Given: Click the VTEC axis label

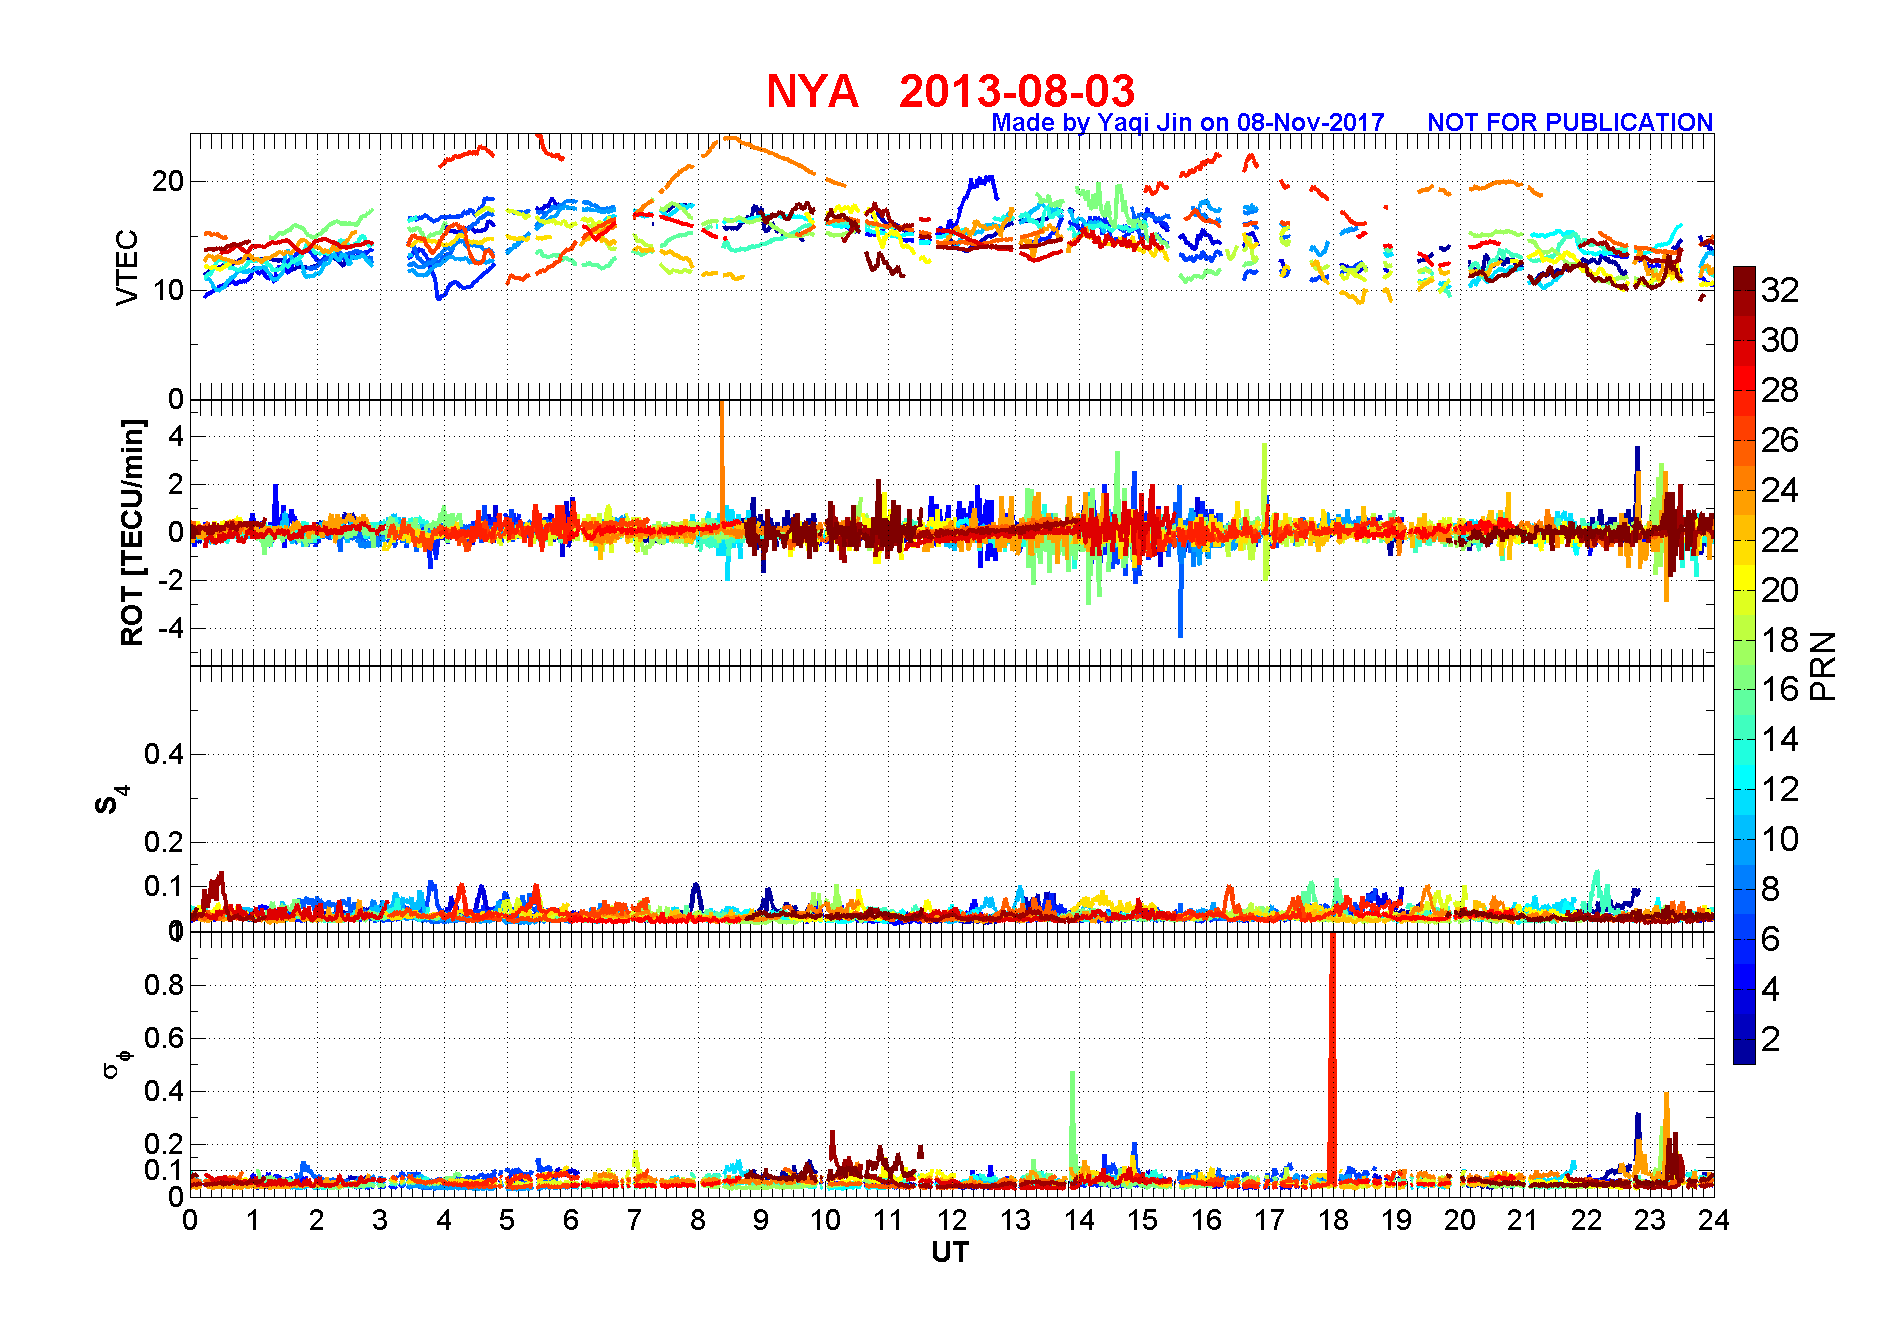Looking at the screenshot, I should 127,267.
